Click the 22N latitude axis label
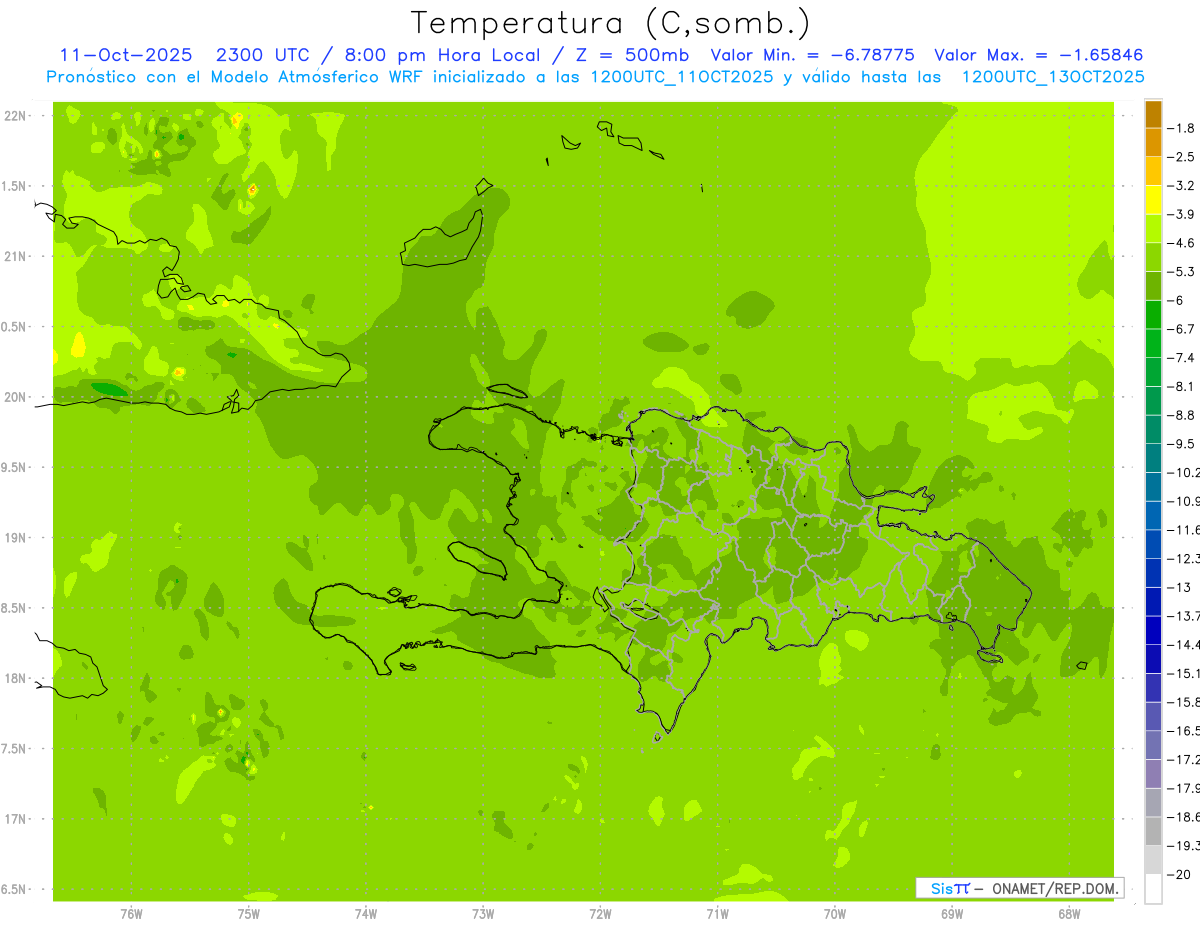 17,115
